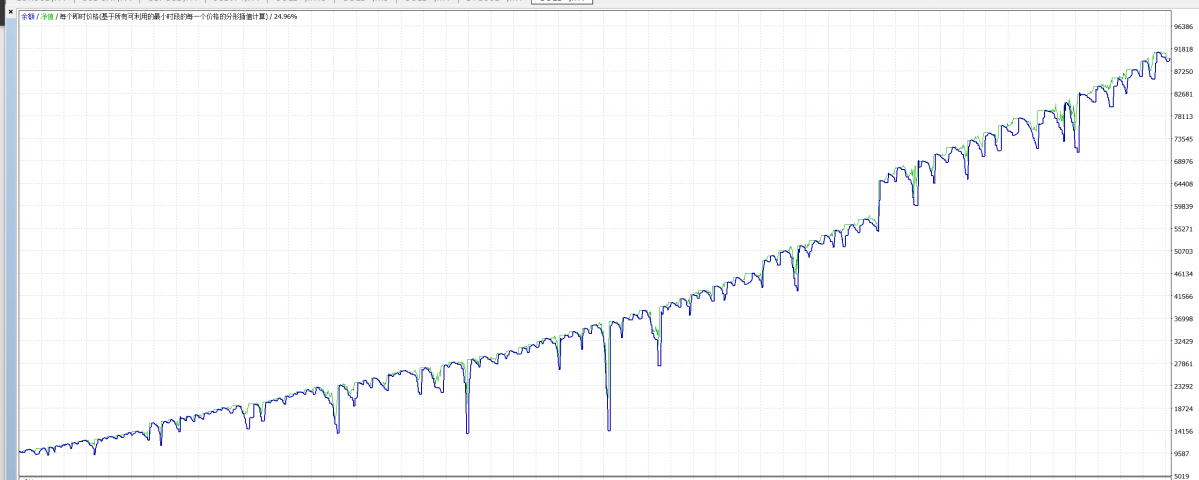This screenshot has width=1199, height=480.
Task: Click the 23292 axis value
Action: click(1183, 387)
